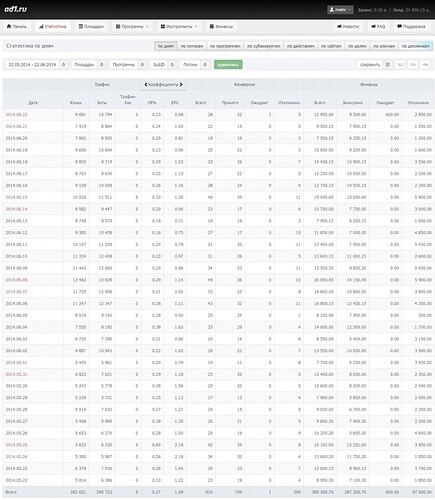Switch to the по целям tab
435x500 pixels.
[x=357, y=46]
